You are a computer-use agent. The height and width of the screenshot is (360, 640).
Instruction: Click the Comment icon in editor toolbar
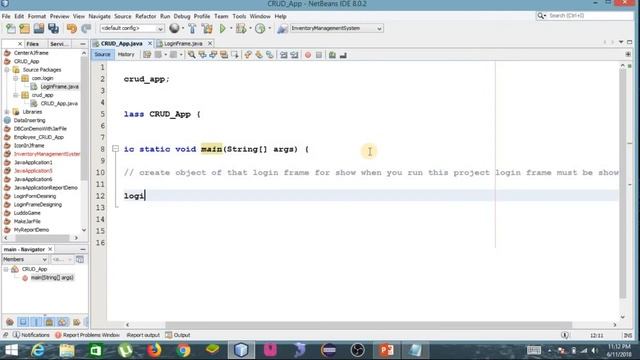pos(332,55)
